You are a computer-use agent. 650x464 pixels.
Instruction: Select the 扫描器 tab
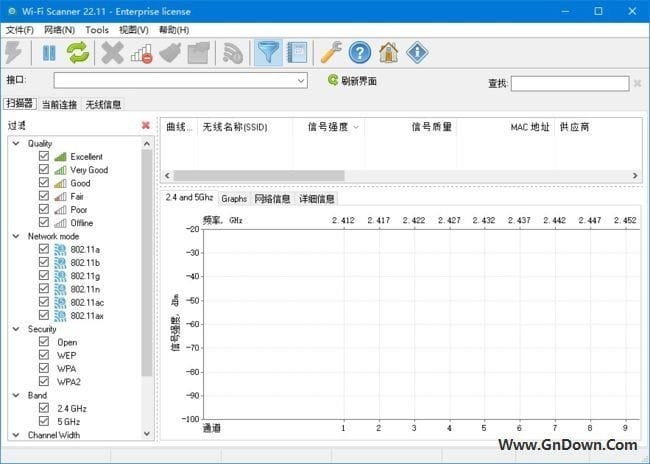pos(20,104)
